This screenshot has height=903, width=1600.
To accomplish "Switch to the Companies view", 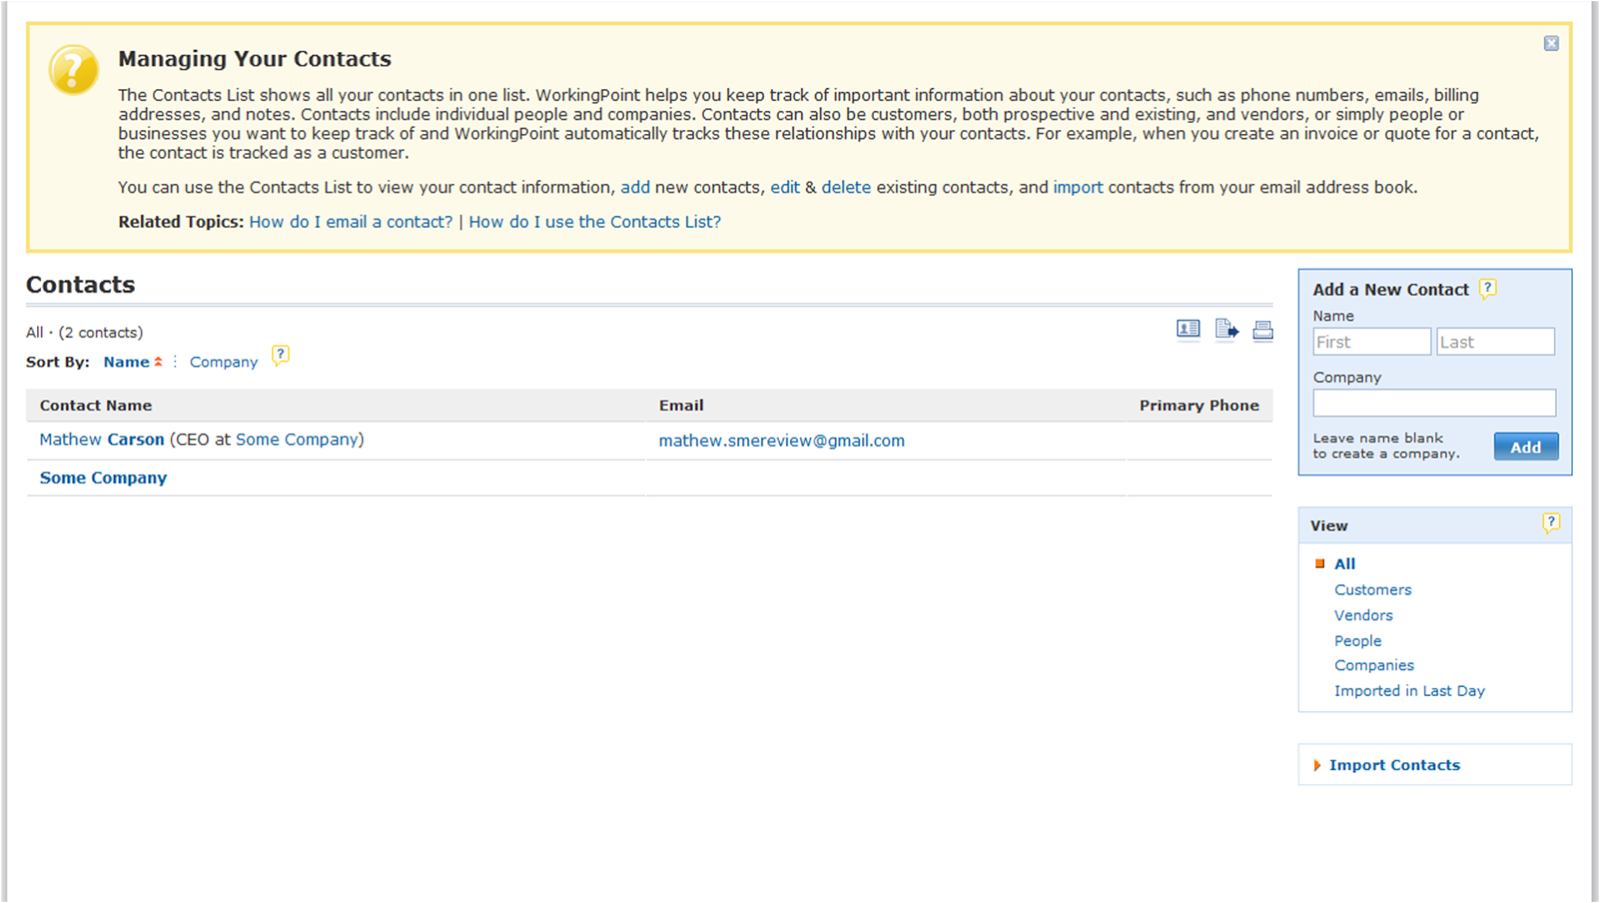I will pos(1374,664).
